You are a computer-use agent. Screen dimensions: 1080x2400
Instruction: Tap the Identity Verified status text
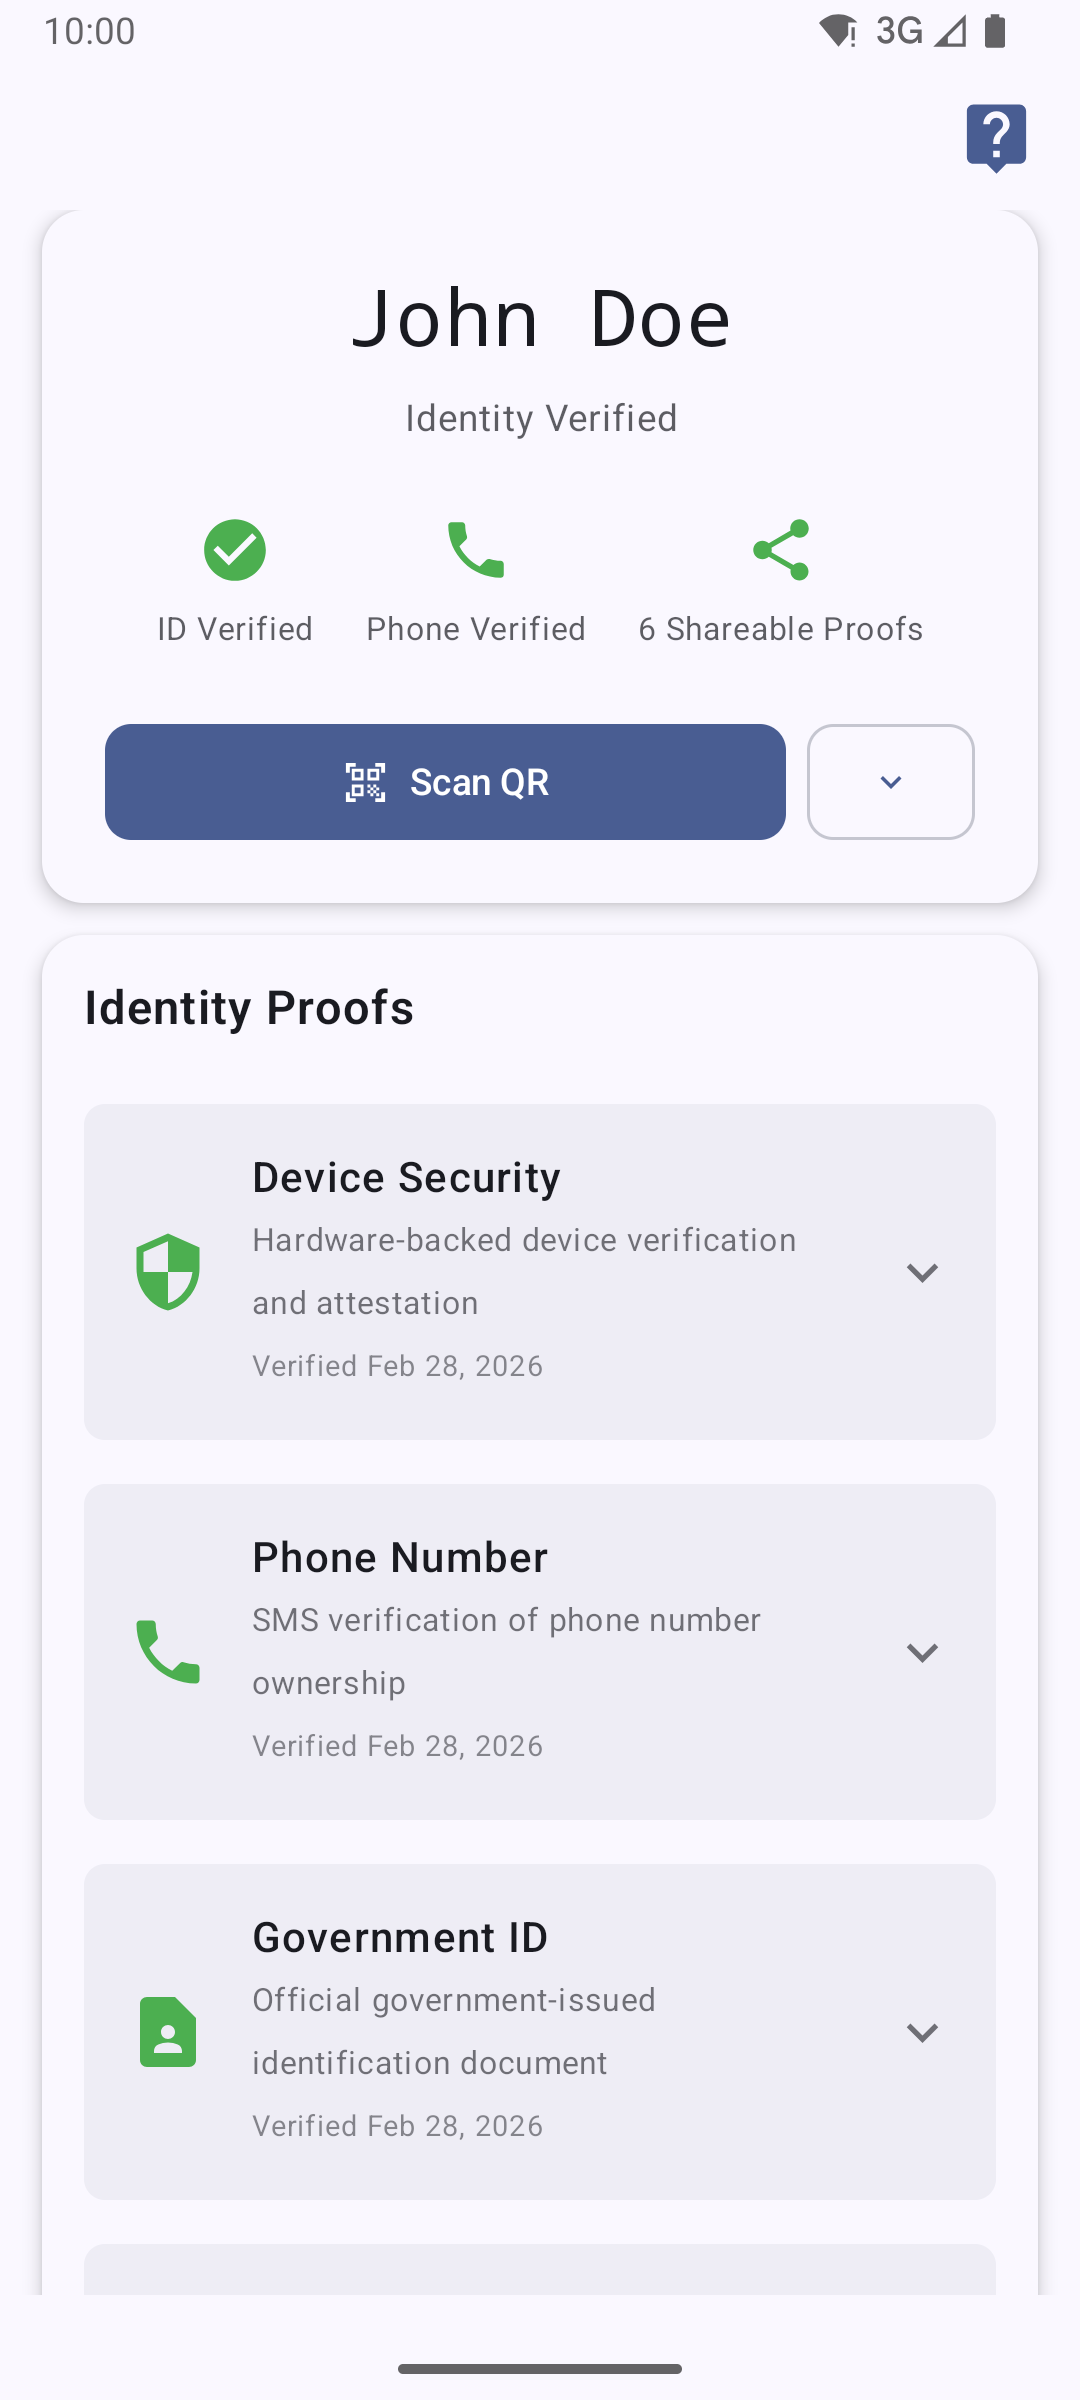tap(540, 418)
